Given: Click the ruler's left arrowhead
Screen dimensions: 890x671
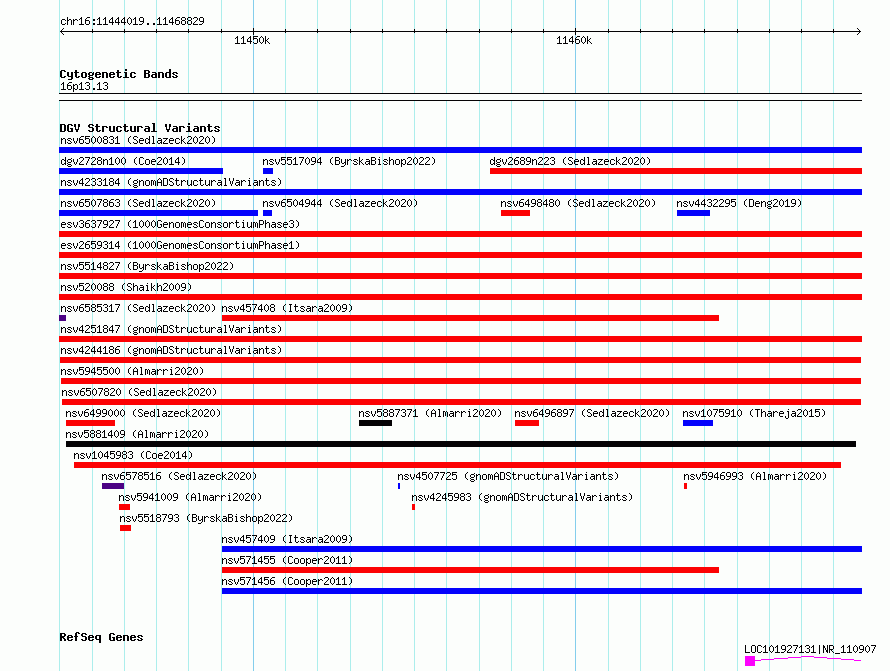Looking at the screenshot, I should (62, 31).
